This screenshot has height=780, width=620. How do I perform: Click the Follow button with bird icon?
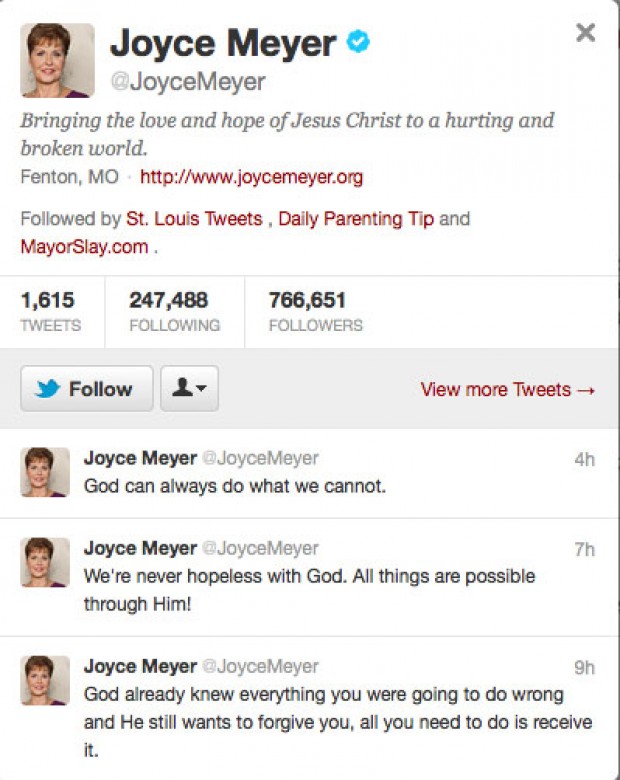pos(86,389)
